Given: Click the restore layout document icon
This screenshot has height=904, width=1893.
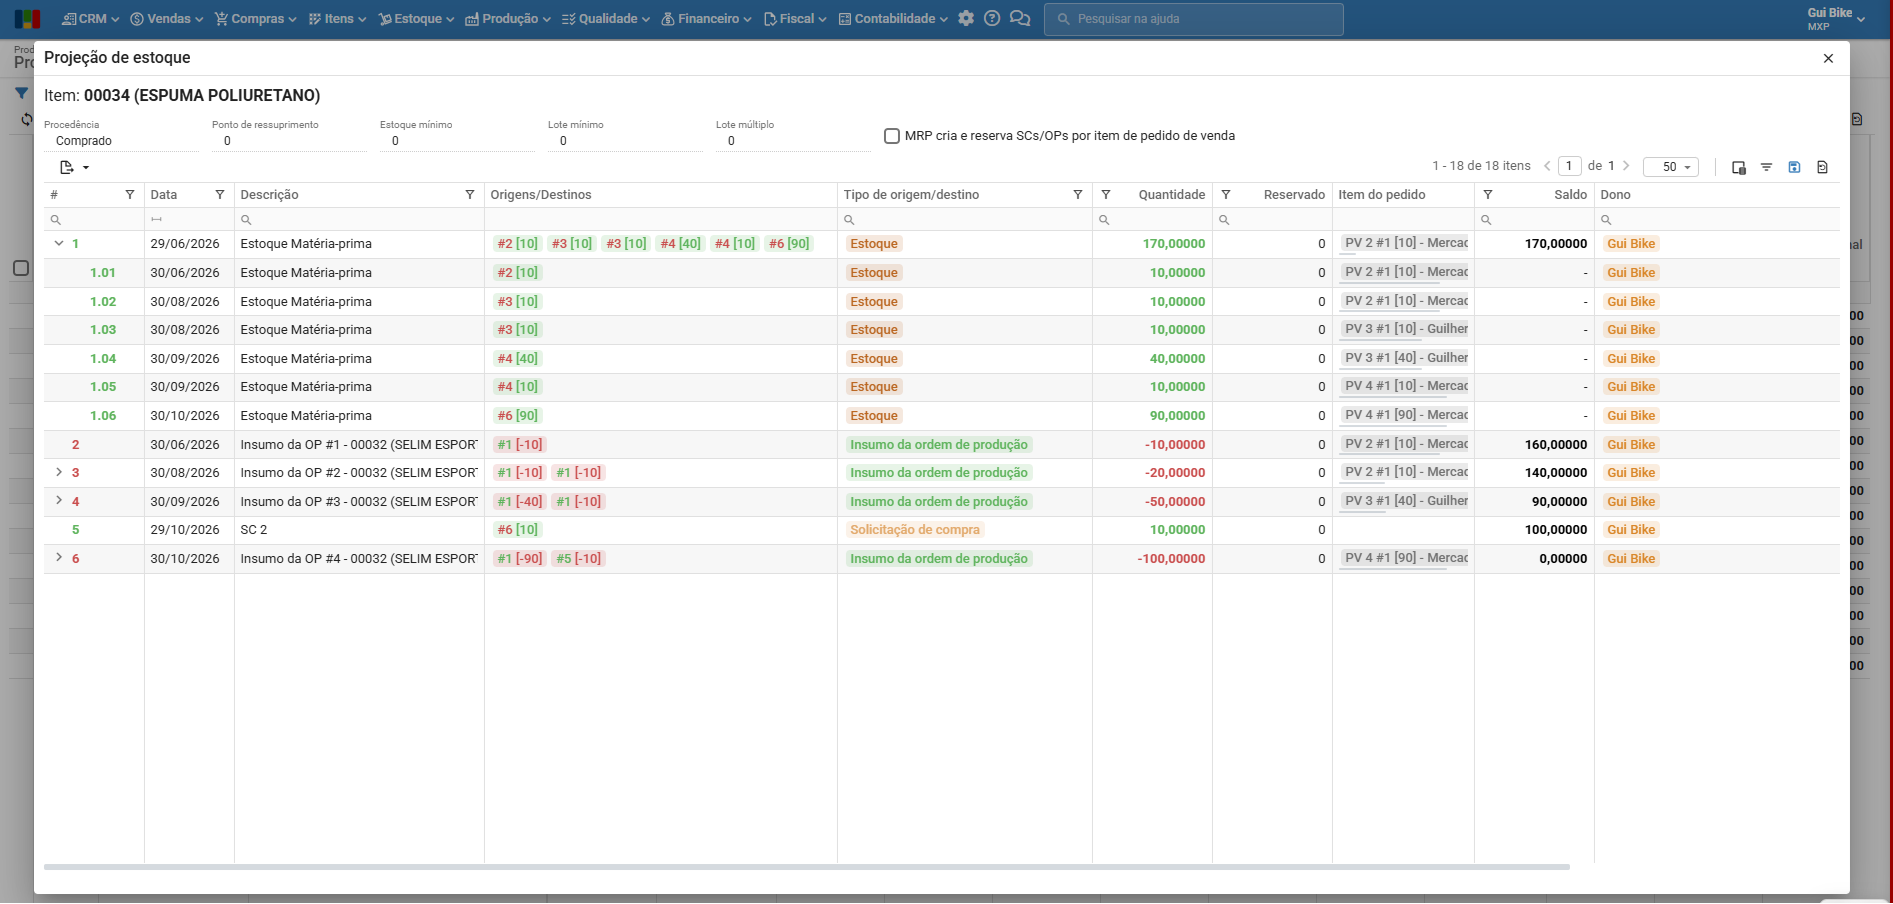Looking at the screenshot, I should [x=1822, y=167].
